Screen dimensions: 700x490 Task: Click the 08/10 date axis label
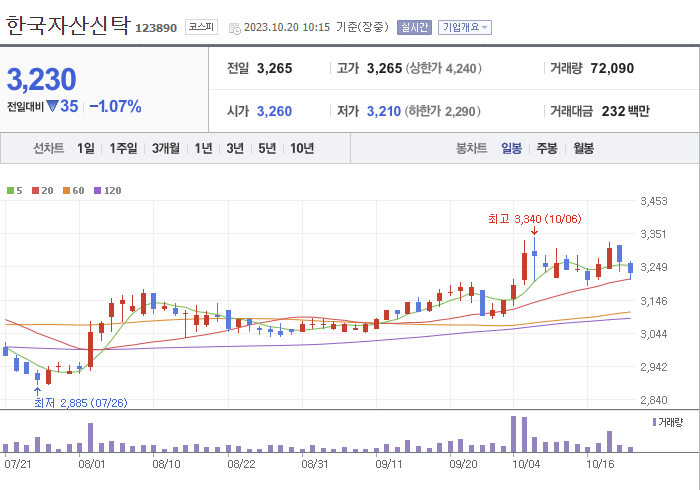tap(167, 464)
